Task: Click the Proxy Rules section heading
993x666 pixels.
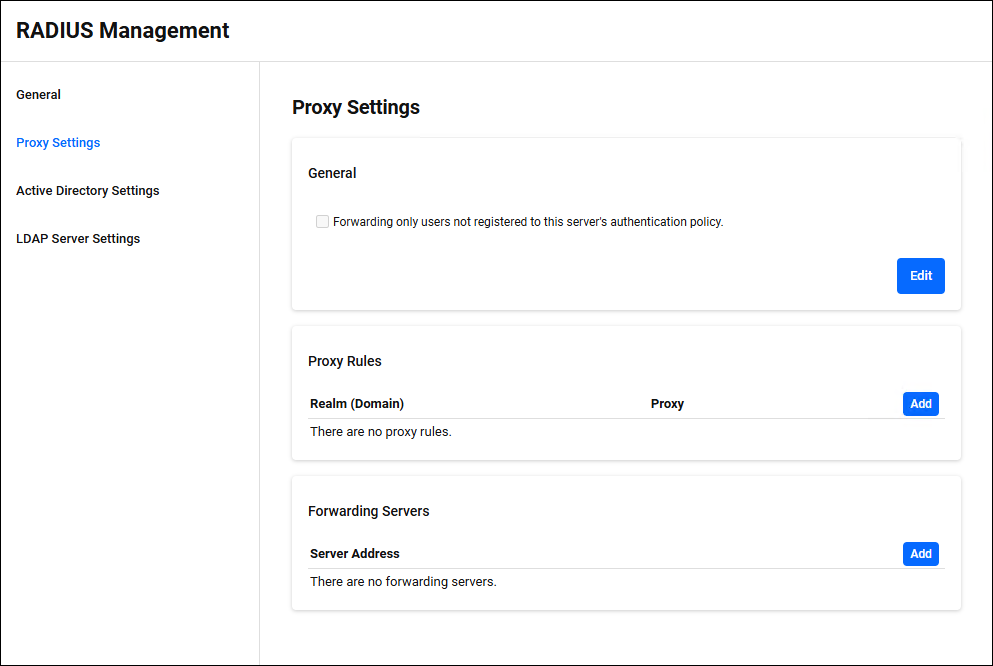Action: 345,361
